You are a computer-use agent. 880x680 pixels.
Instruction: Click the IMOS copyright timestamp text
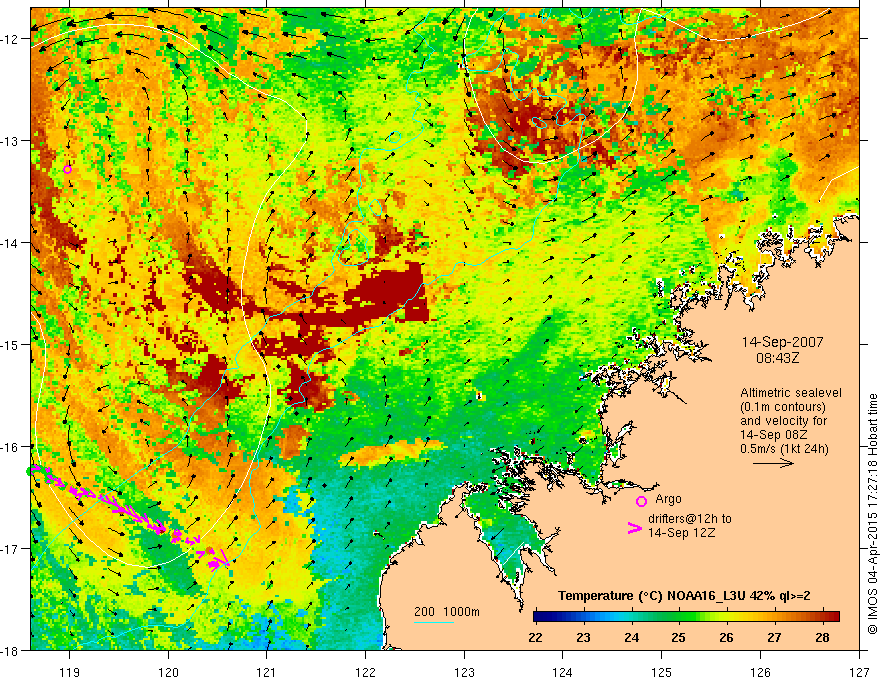click(x=872, y=514)
